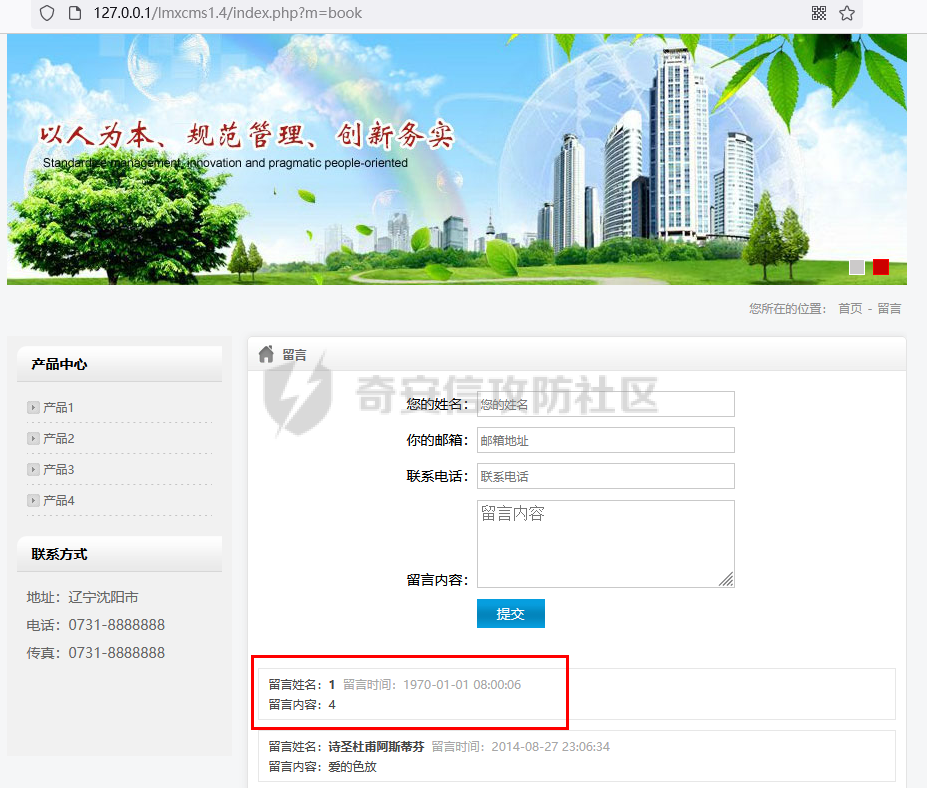Bookmark this page with the star icon
The width and height of the screenshot is (927, 788).
[847, 13]
